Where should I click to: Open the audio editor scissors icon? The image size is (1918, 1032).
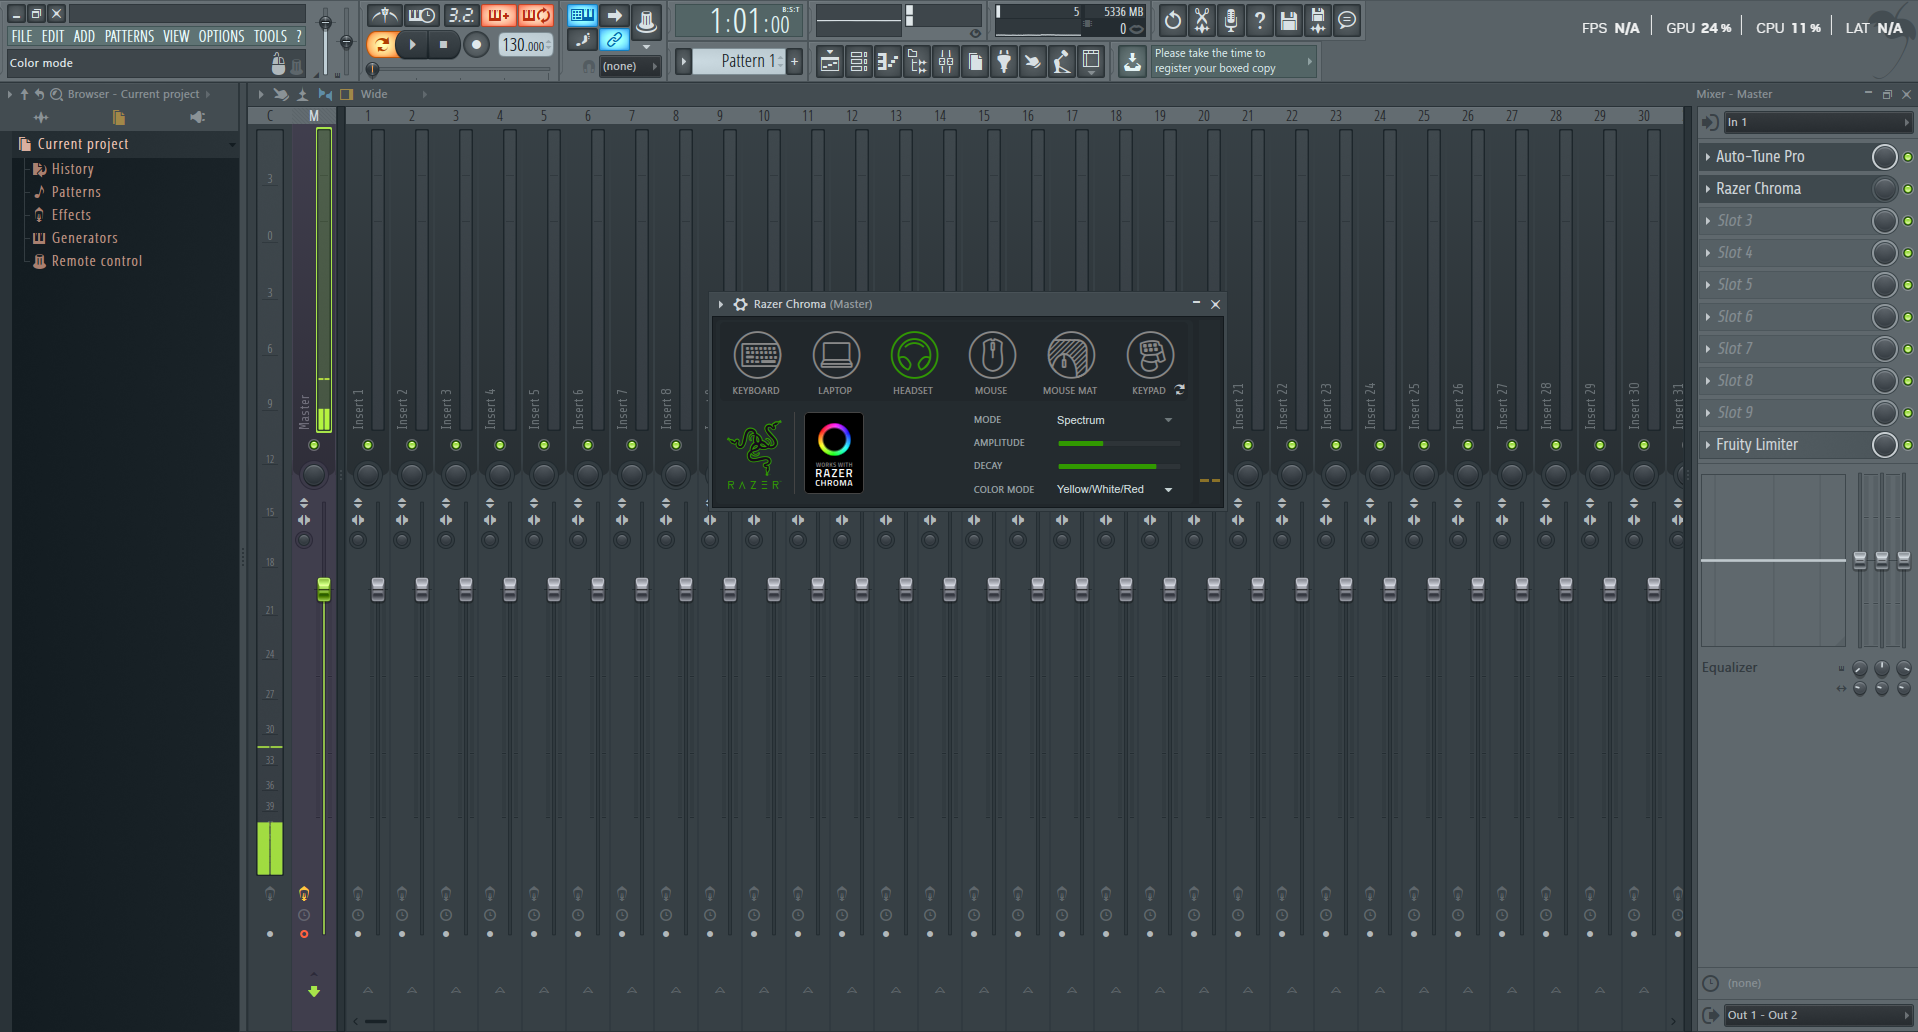point(1202,20)
